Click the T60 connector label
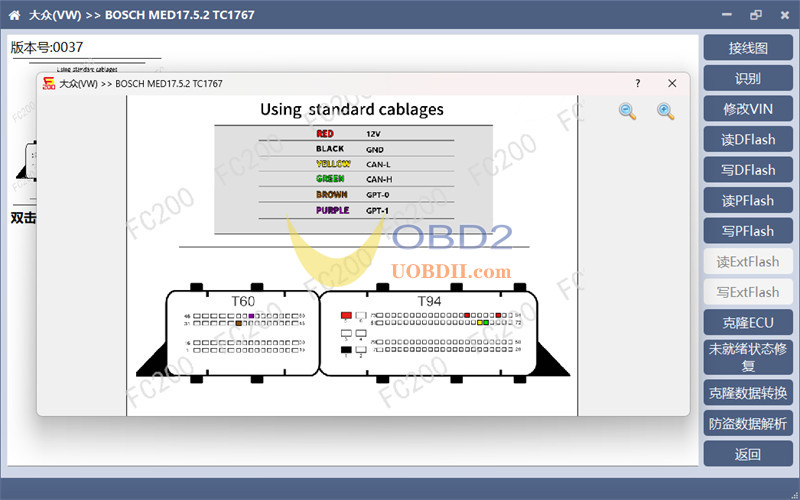The width and height of the screenshot is (800, 500). tap(243, 302)
